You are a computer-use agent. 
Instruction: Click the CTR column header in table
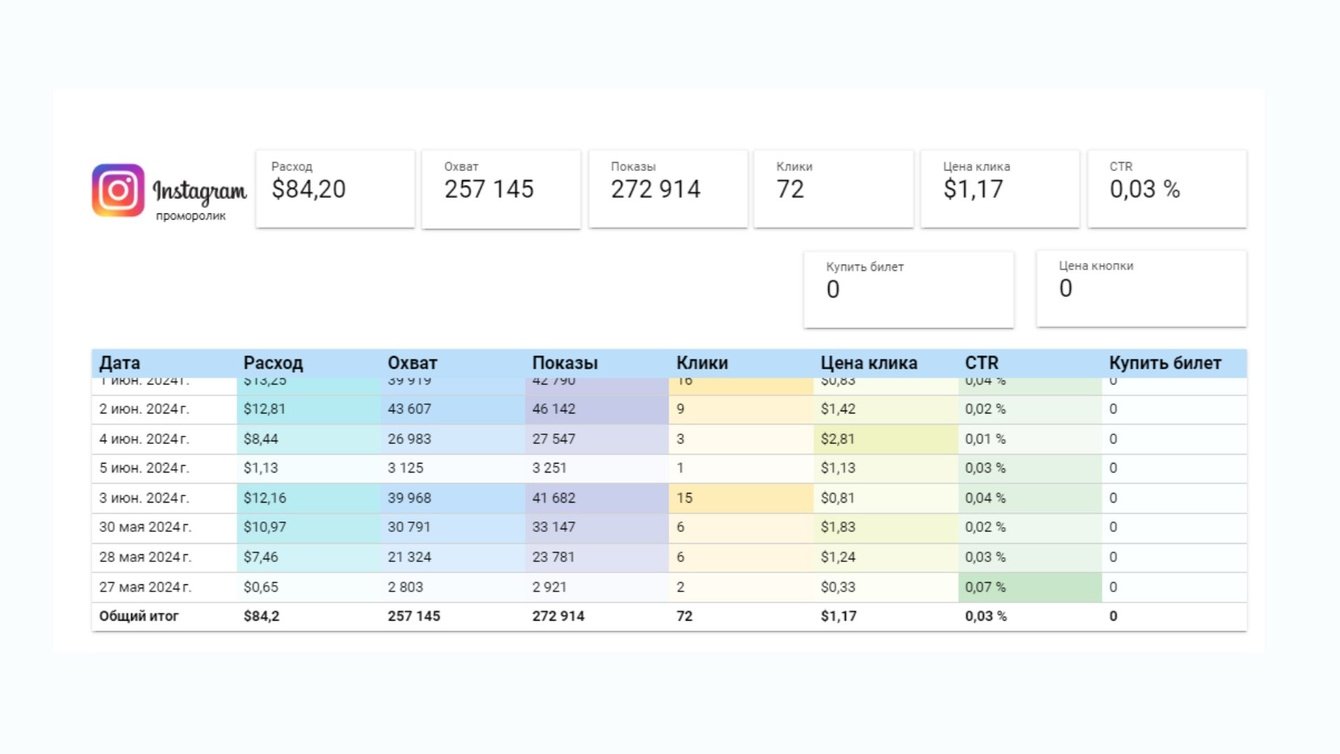(x=982, y=363)
